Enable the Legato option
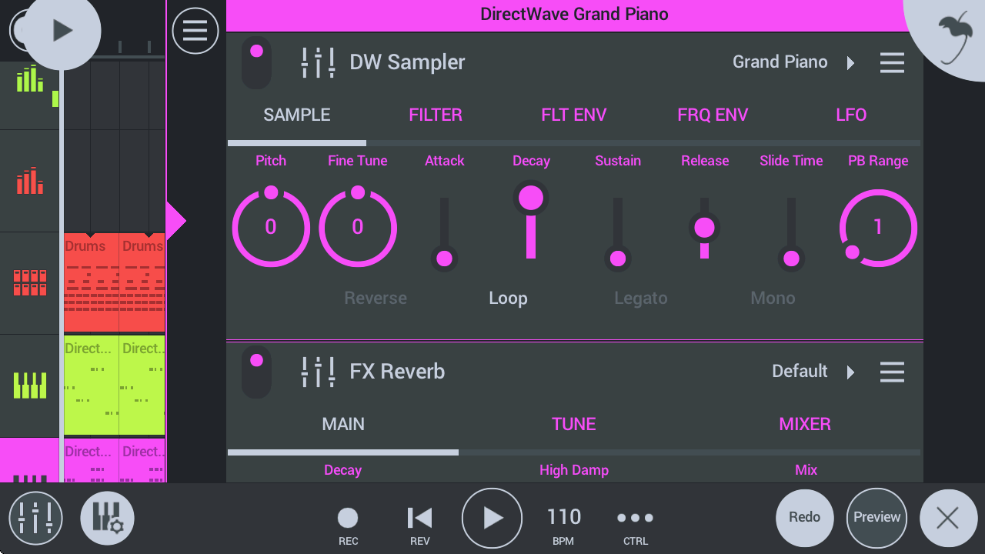The height and width of the screenshot is (554, 985). click(x=641, y=298)
